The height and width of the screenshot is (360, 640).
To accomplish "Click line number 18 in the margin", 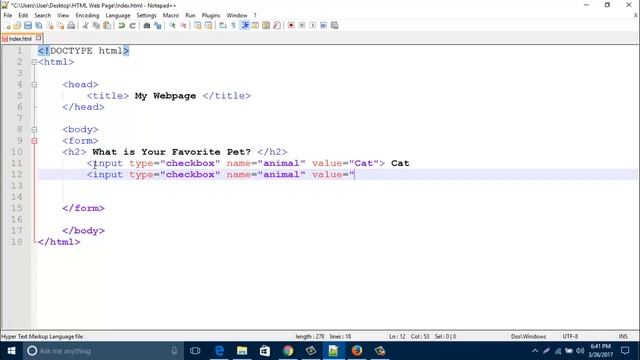I will click(17, 242).
